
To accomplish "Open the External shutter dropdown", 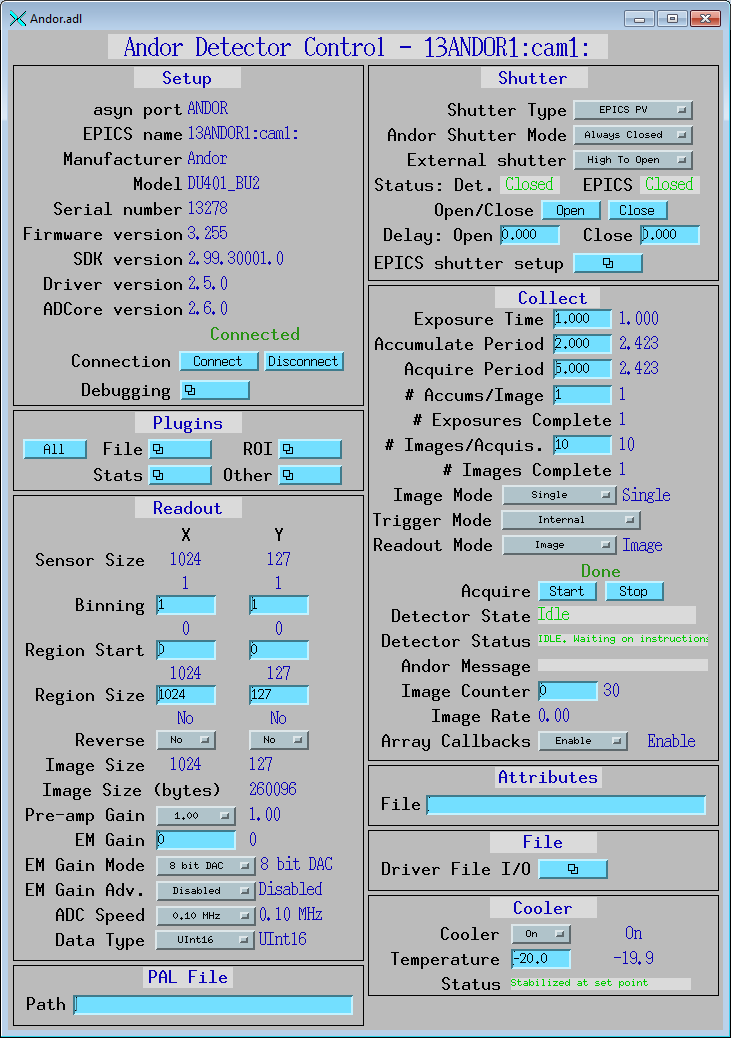I will pos(633,160).
